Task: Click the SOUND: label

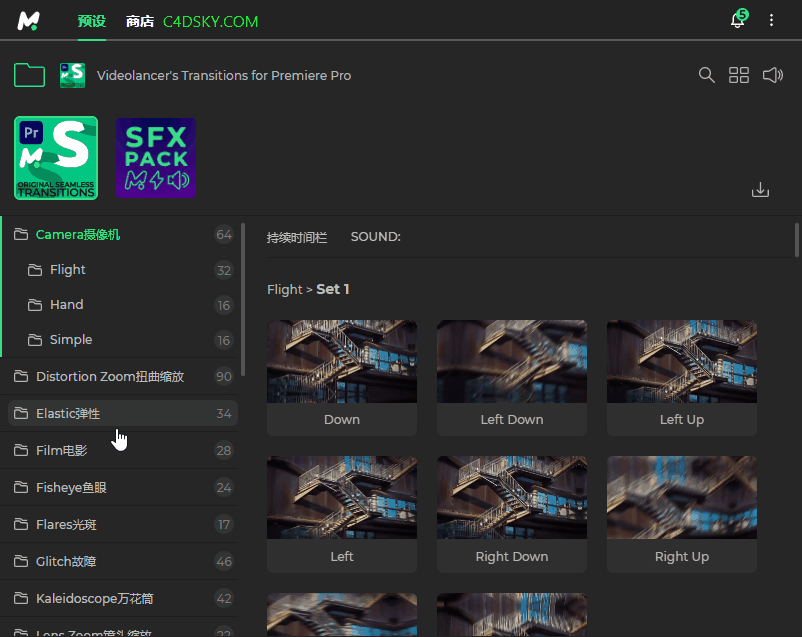Action: (x=375, y=237)
